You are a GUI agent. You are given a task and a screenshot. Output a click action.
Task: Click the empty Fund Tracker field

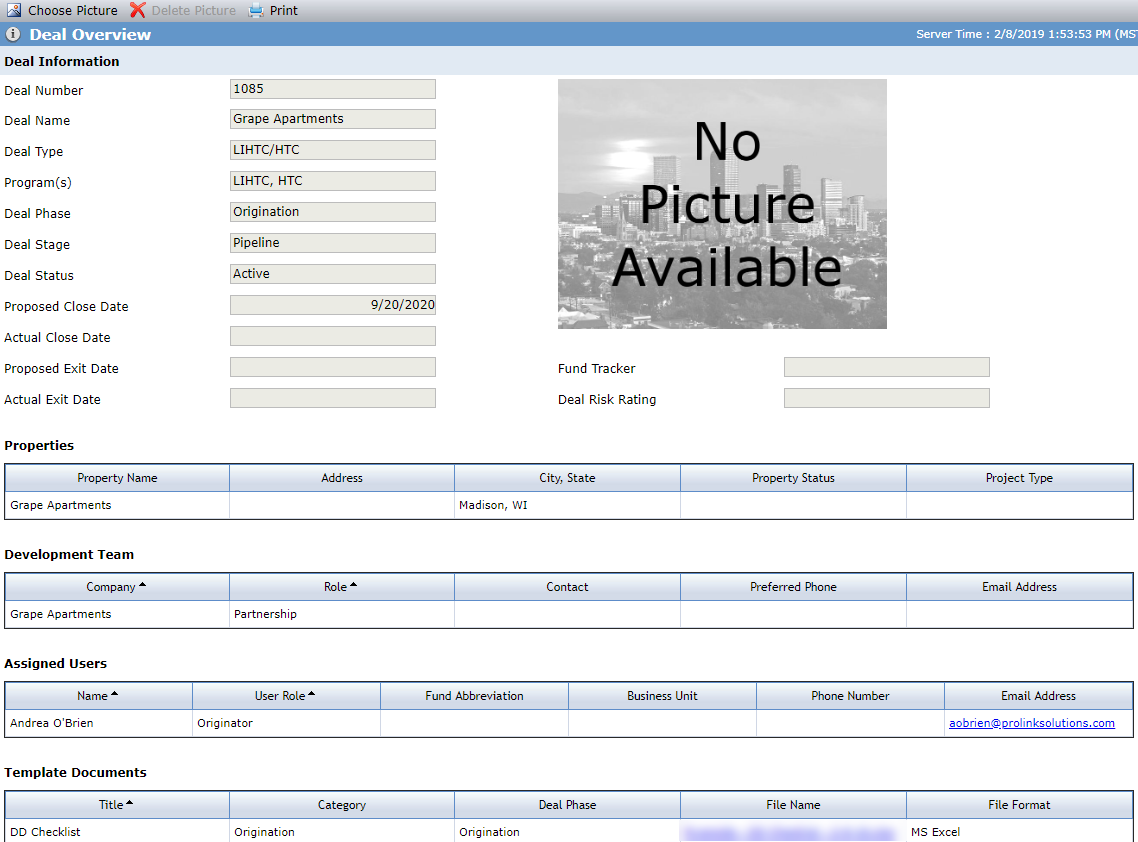[886, 367]
